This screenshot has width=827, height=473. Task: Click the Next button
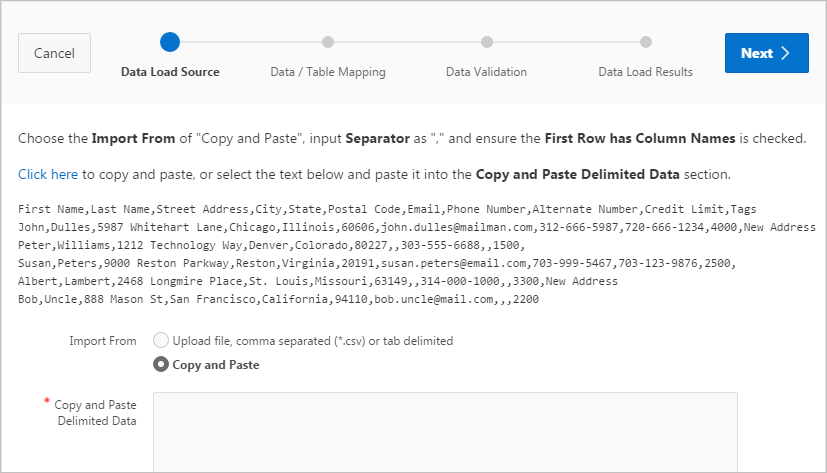[x=765, y=53]
